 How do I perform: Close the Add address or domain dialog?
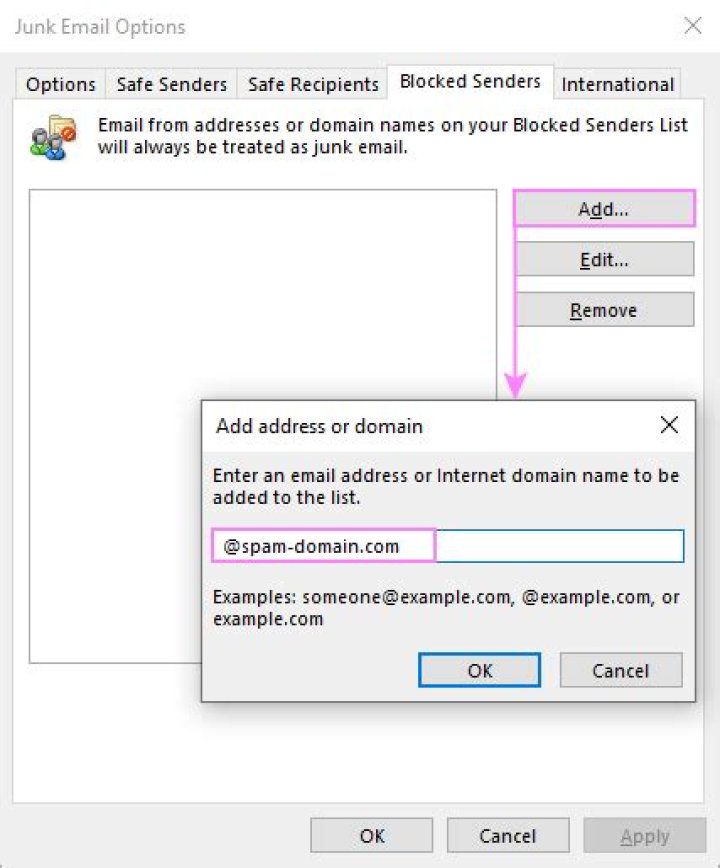pos(669,424)
